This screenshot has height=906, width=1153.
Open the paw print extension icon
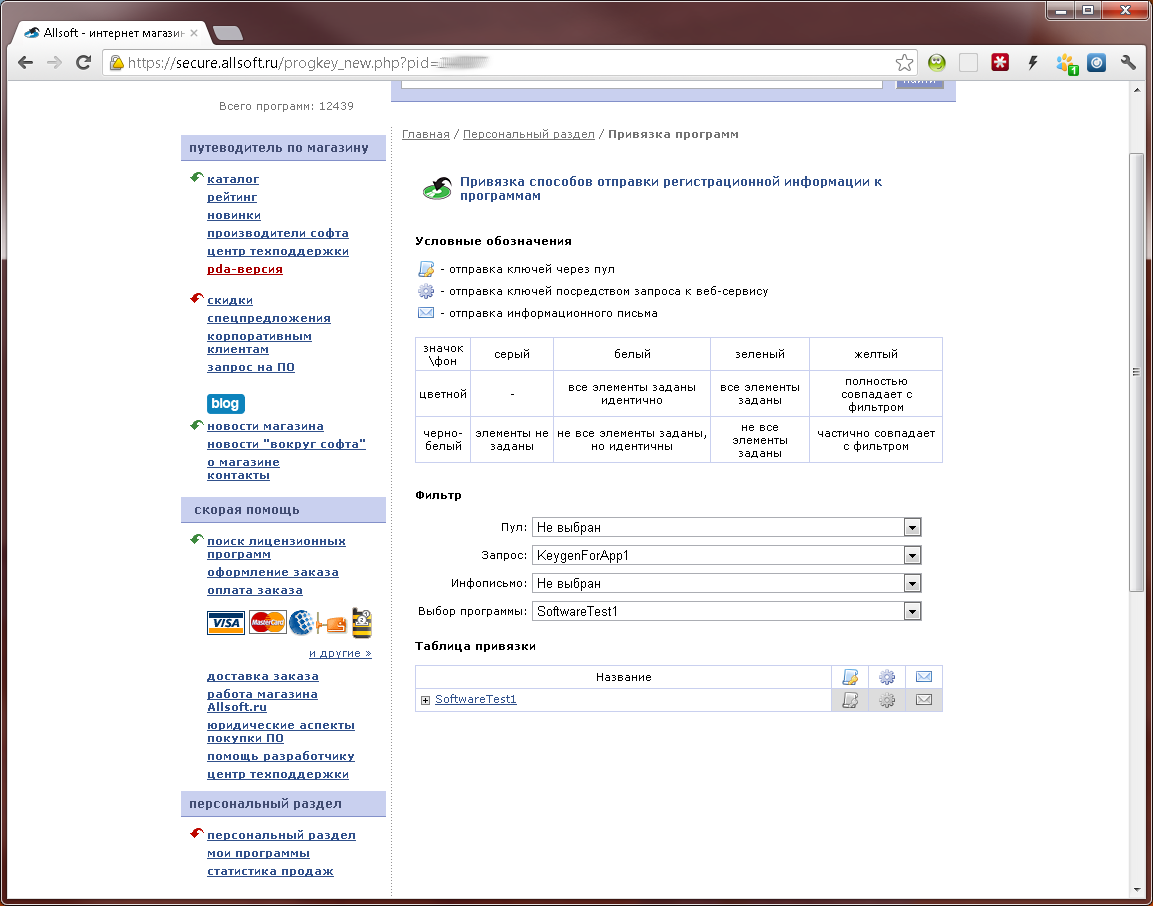(x=1066, y=63)
